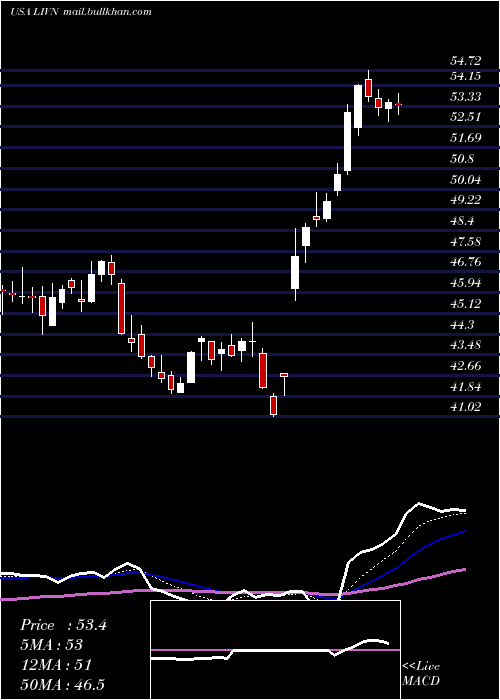Image resolution: width=500 pixels, height=700 pixels.
Task: Click the 50.04 price level label
Action: click(466, 180)
